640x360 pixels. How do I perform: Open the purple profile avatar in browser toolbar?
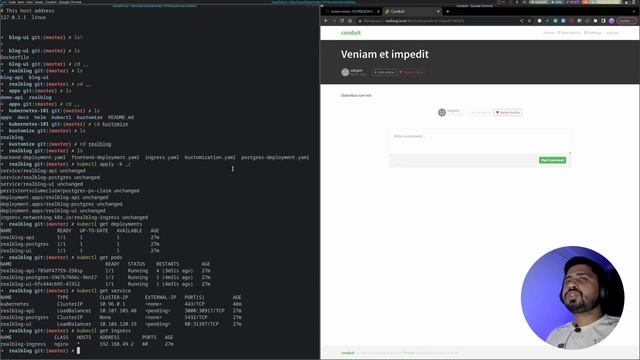pyautogui.click(x=611, y=20)
